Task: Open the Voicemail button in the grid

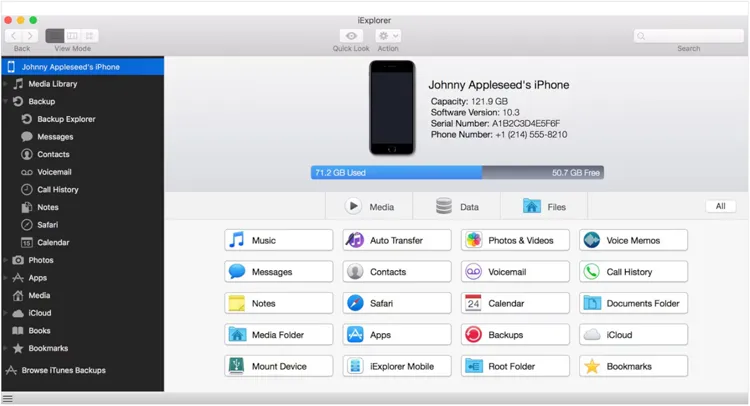Action: point(515,272)
